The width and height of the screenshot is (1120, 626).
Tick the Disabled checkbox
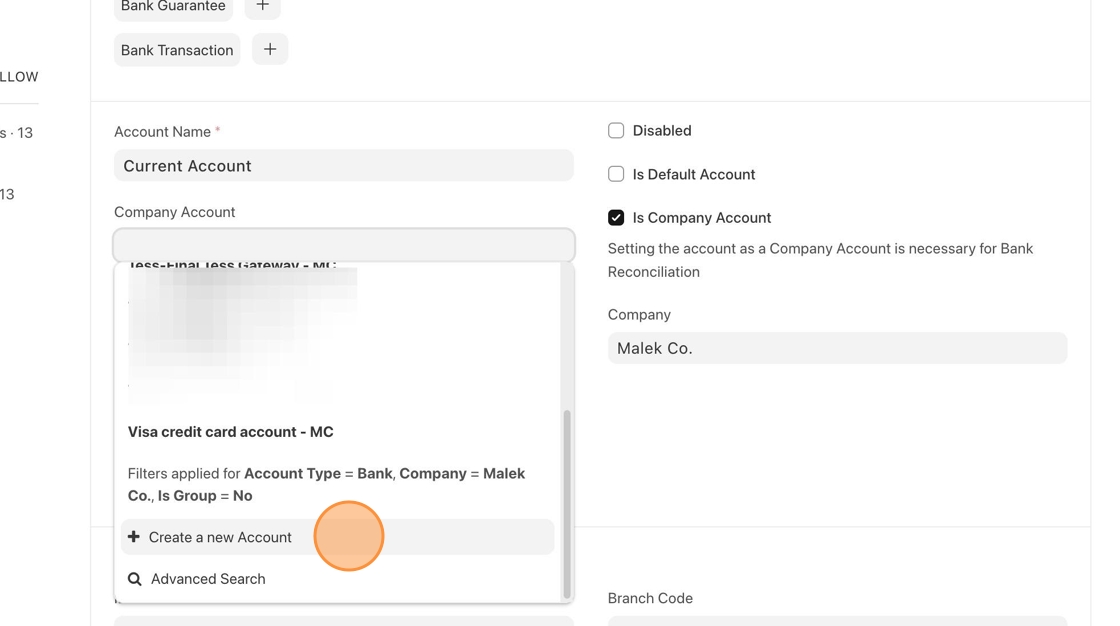[x=616, y=131]
